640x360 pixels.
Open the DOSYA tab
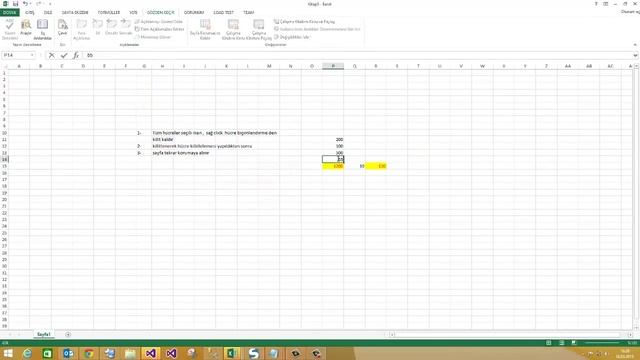[x=9, y=12]
